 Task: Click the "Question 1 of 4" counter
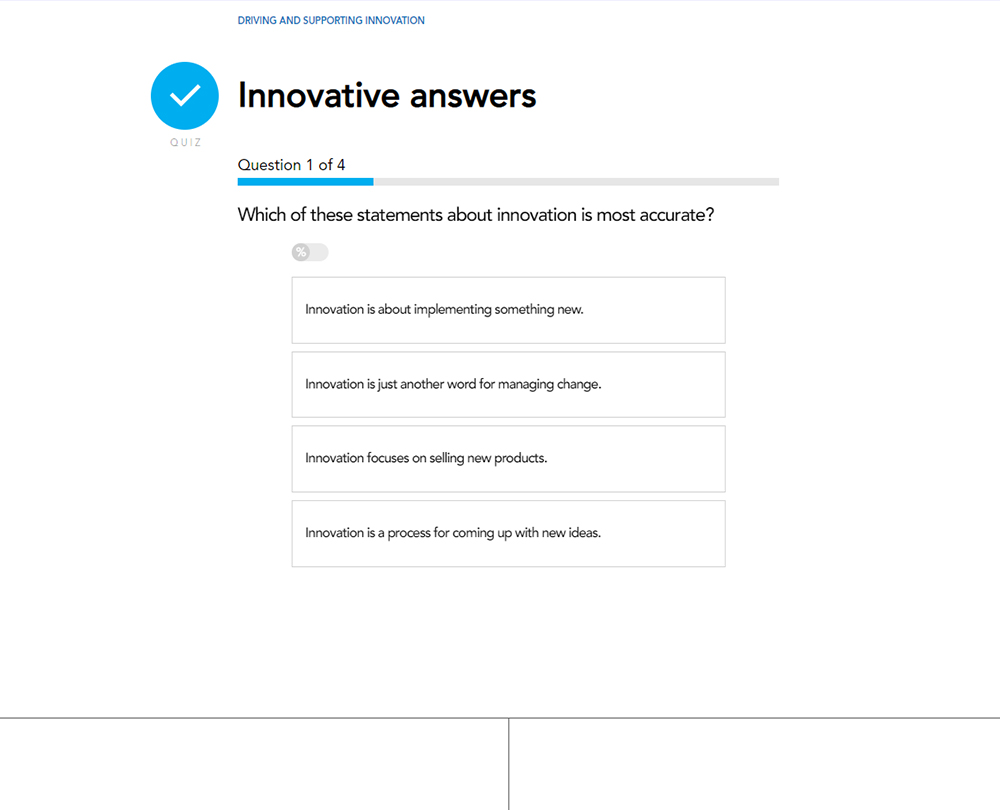(x=291, y=165)
